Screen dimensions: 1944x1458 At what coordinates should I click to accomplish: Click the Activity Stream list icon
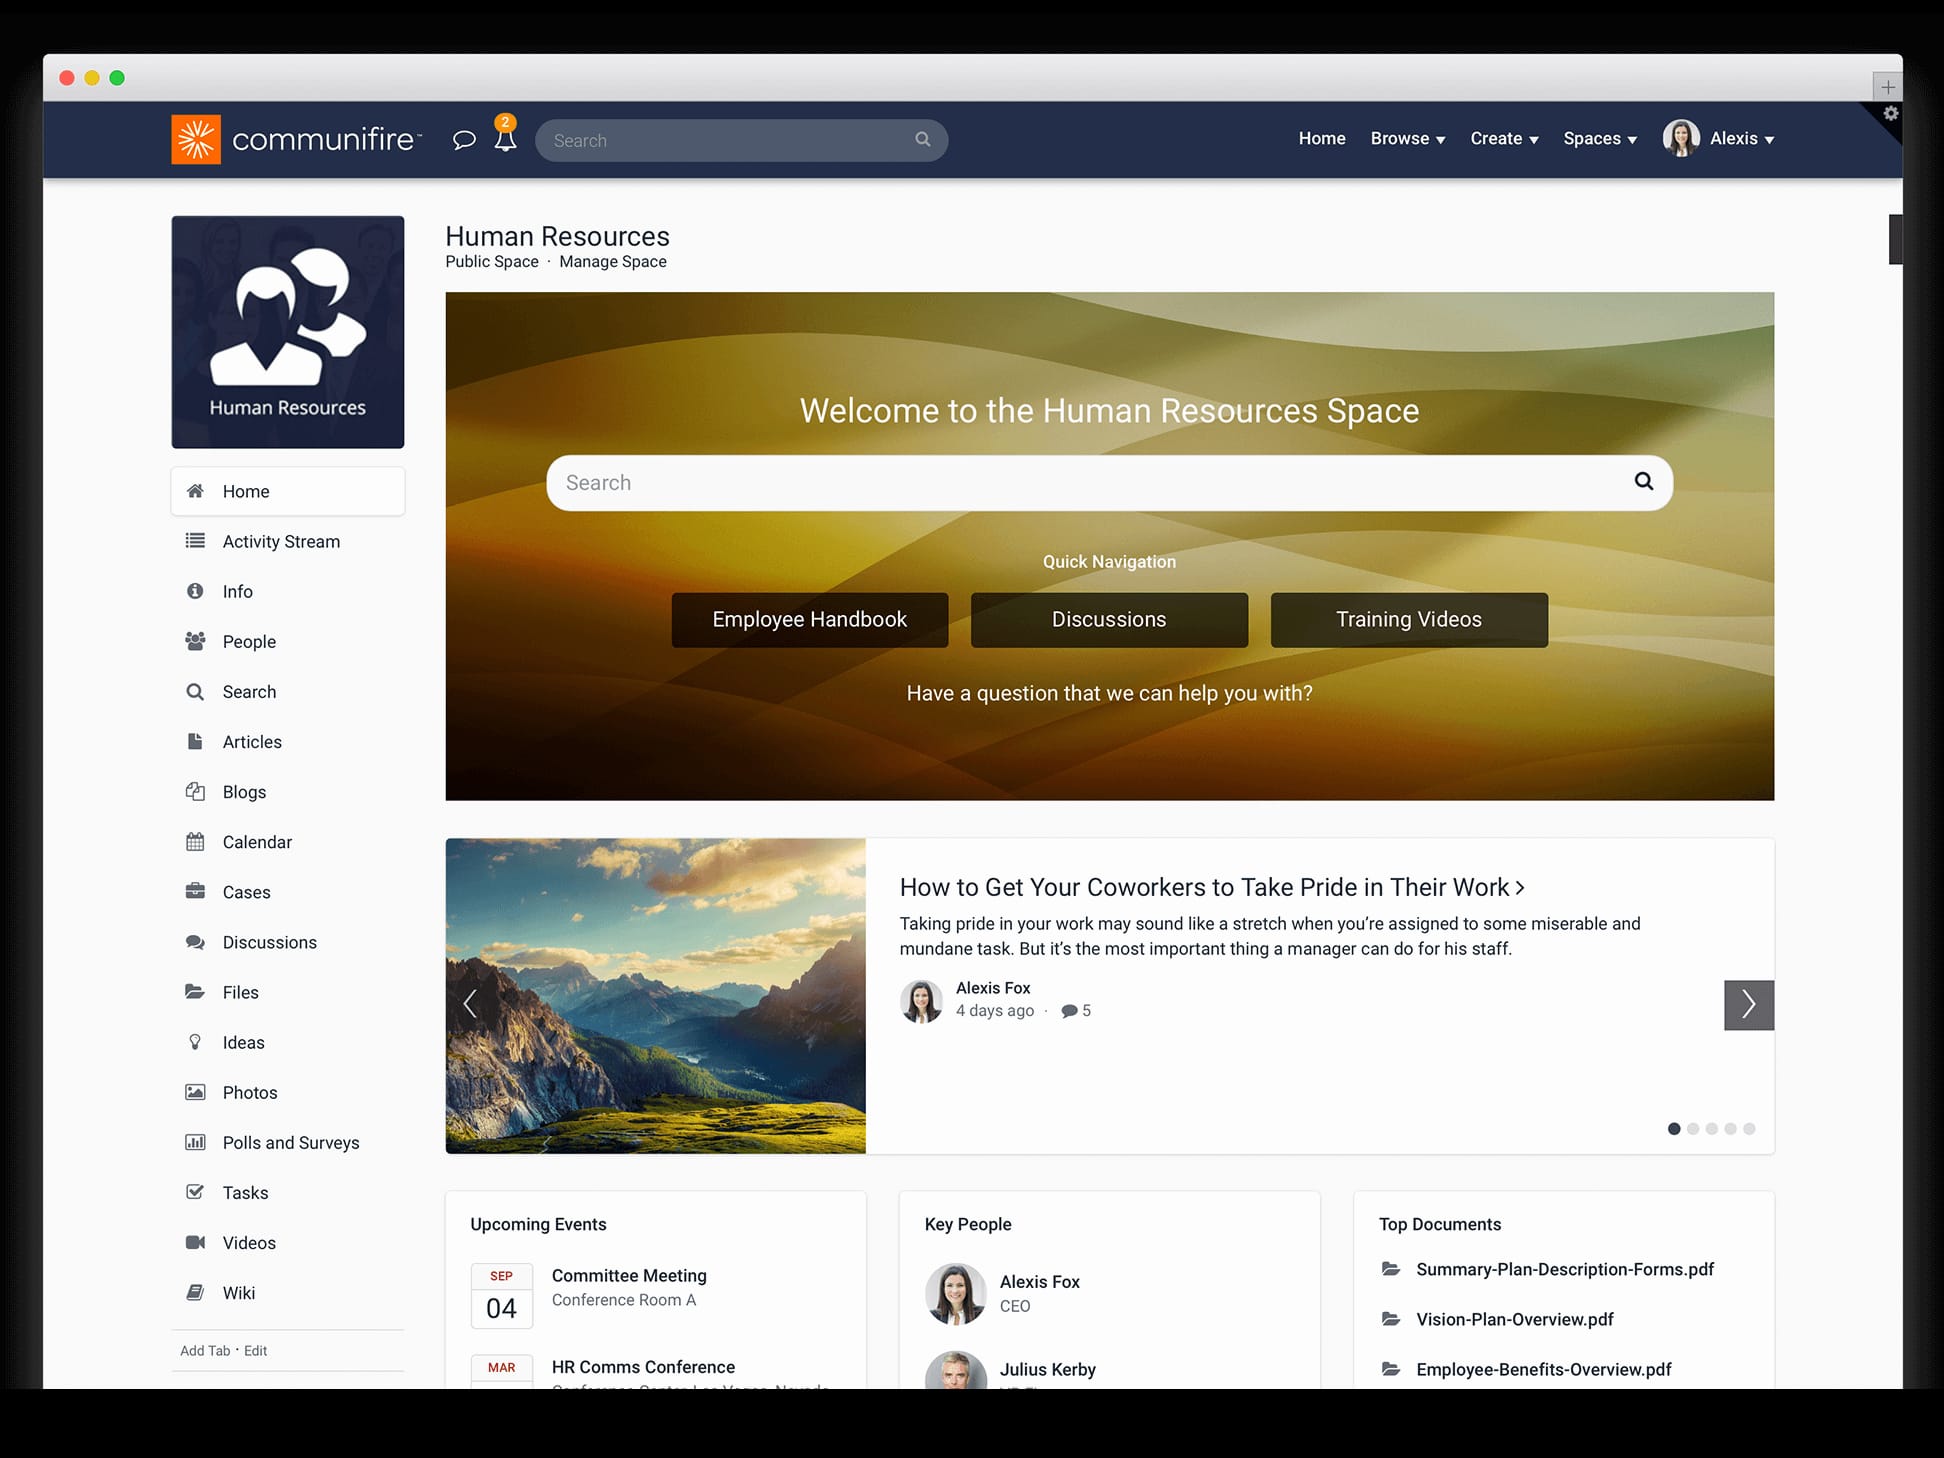[195, 541]
